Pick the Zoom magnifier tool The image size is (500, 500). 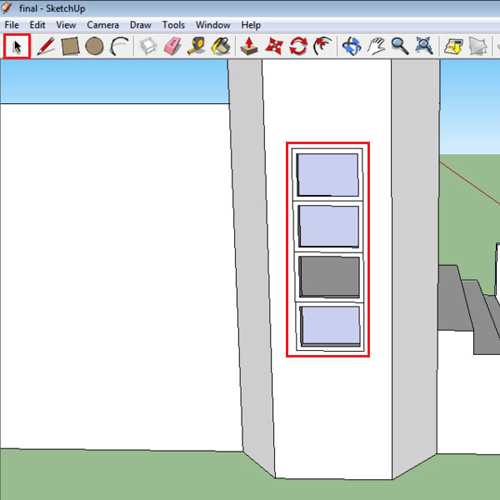click(400, 46)
